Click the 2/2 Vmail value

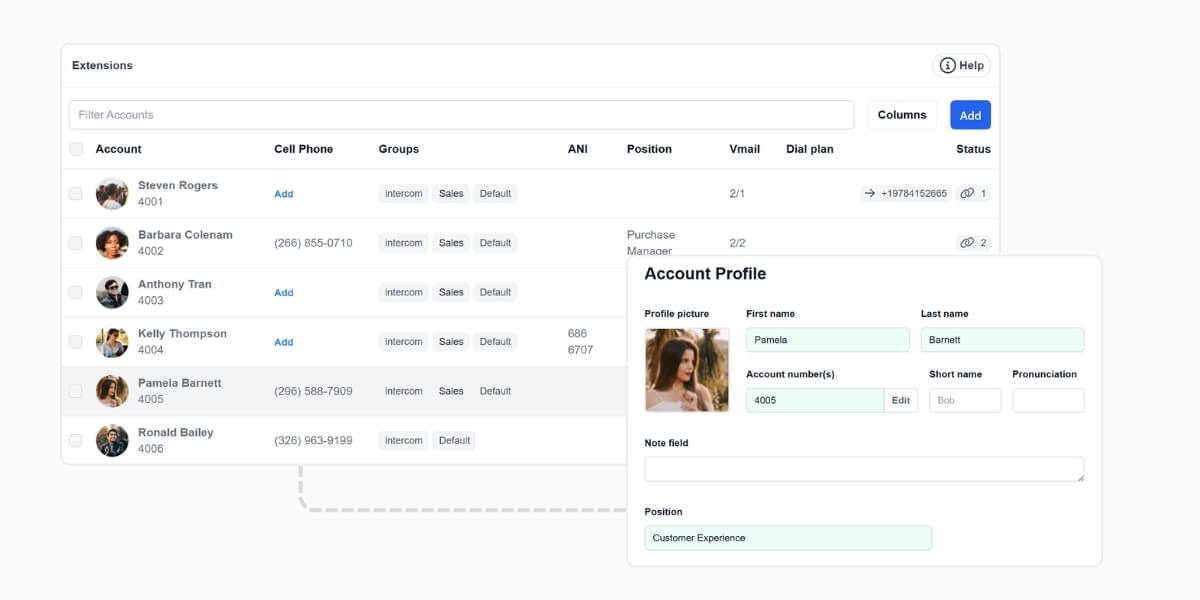(737, 243)
